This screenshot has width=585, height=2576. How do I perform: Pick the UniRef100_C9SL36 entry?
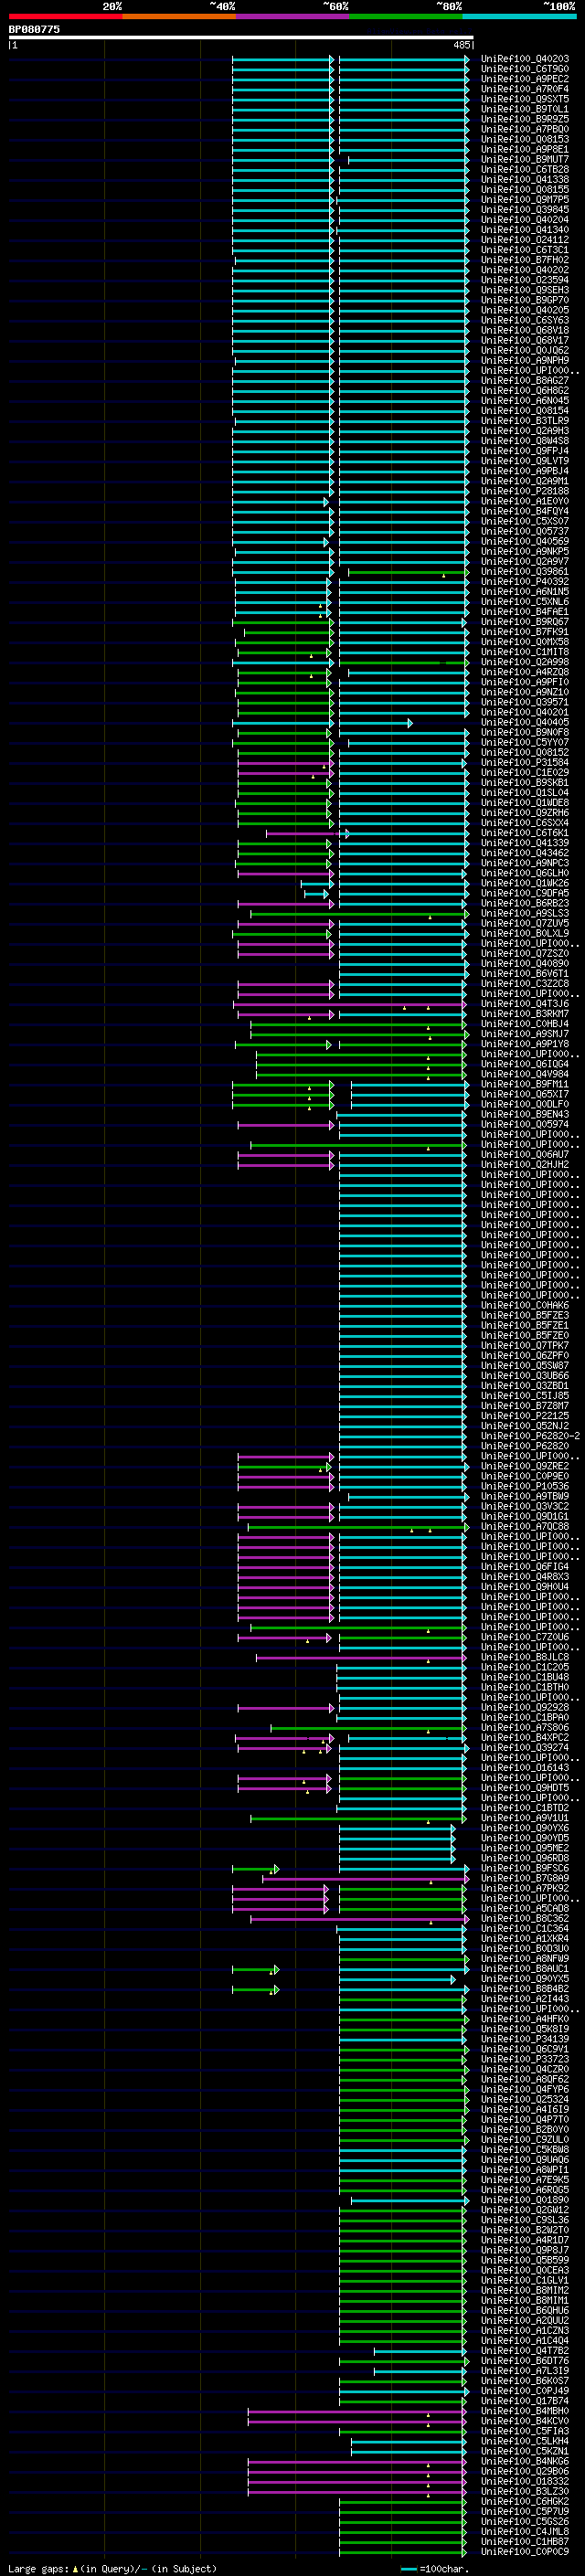click(x=525, y=2220)
